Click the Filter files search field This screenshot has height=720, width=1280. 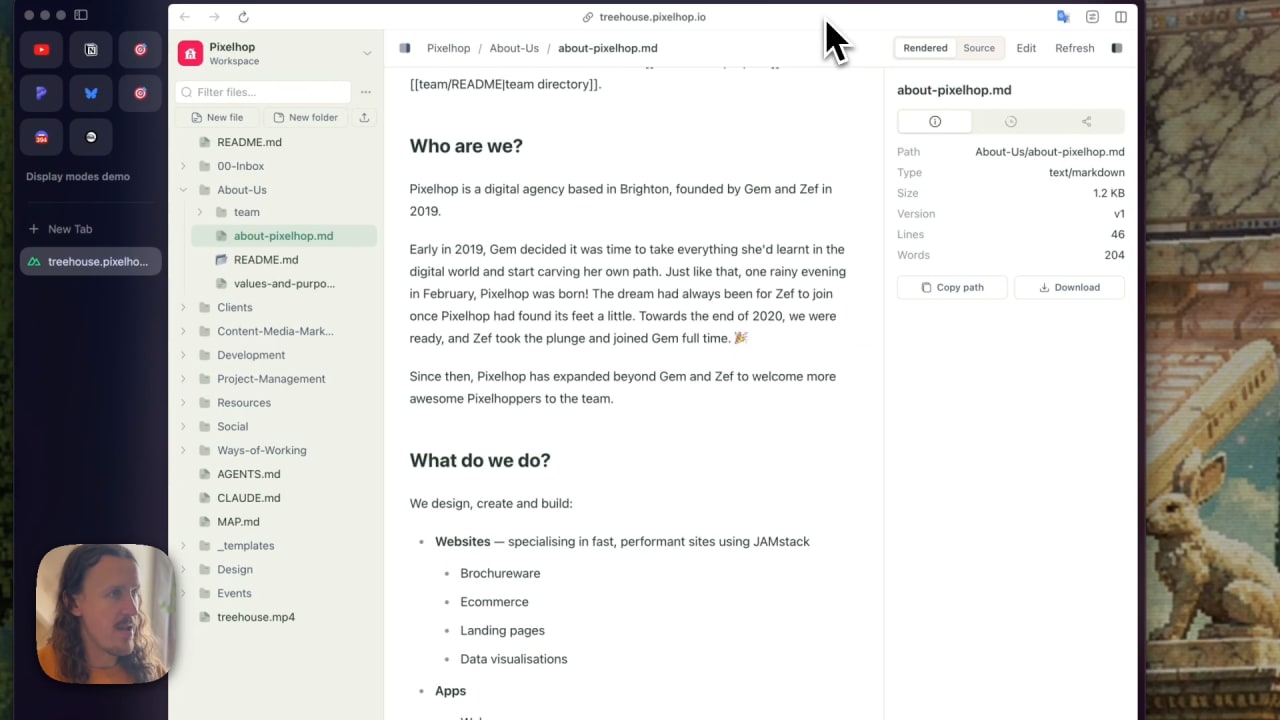[x=264, y=92]
